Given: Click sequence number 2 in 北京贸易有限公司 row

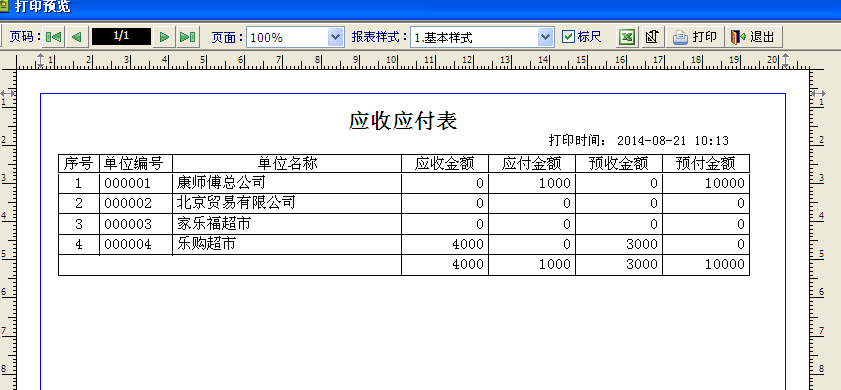Looking at the screenshot, I should pos(79,204).
